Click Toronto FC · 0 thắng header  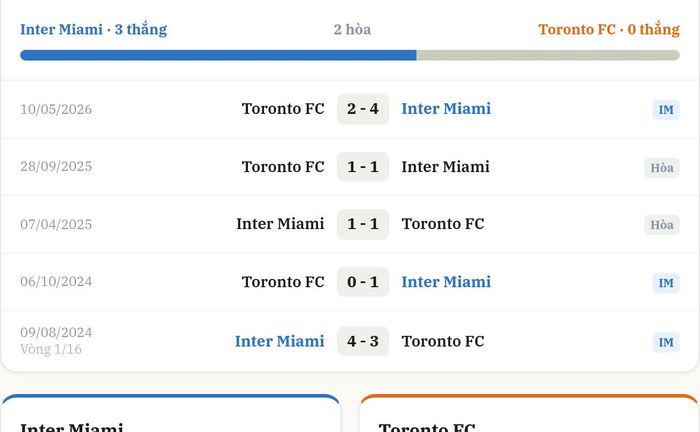coord(609,29)
